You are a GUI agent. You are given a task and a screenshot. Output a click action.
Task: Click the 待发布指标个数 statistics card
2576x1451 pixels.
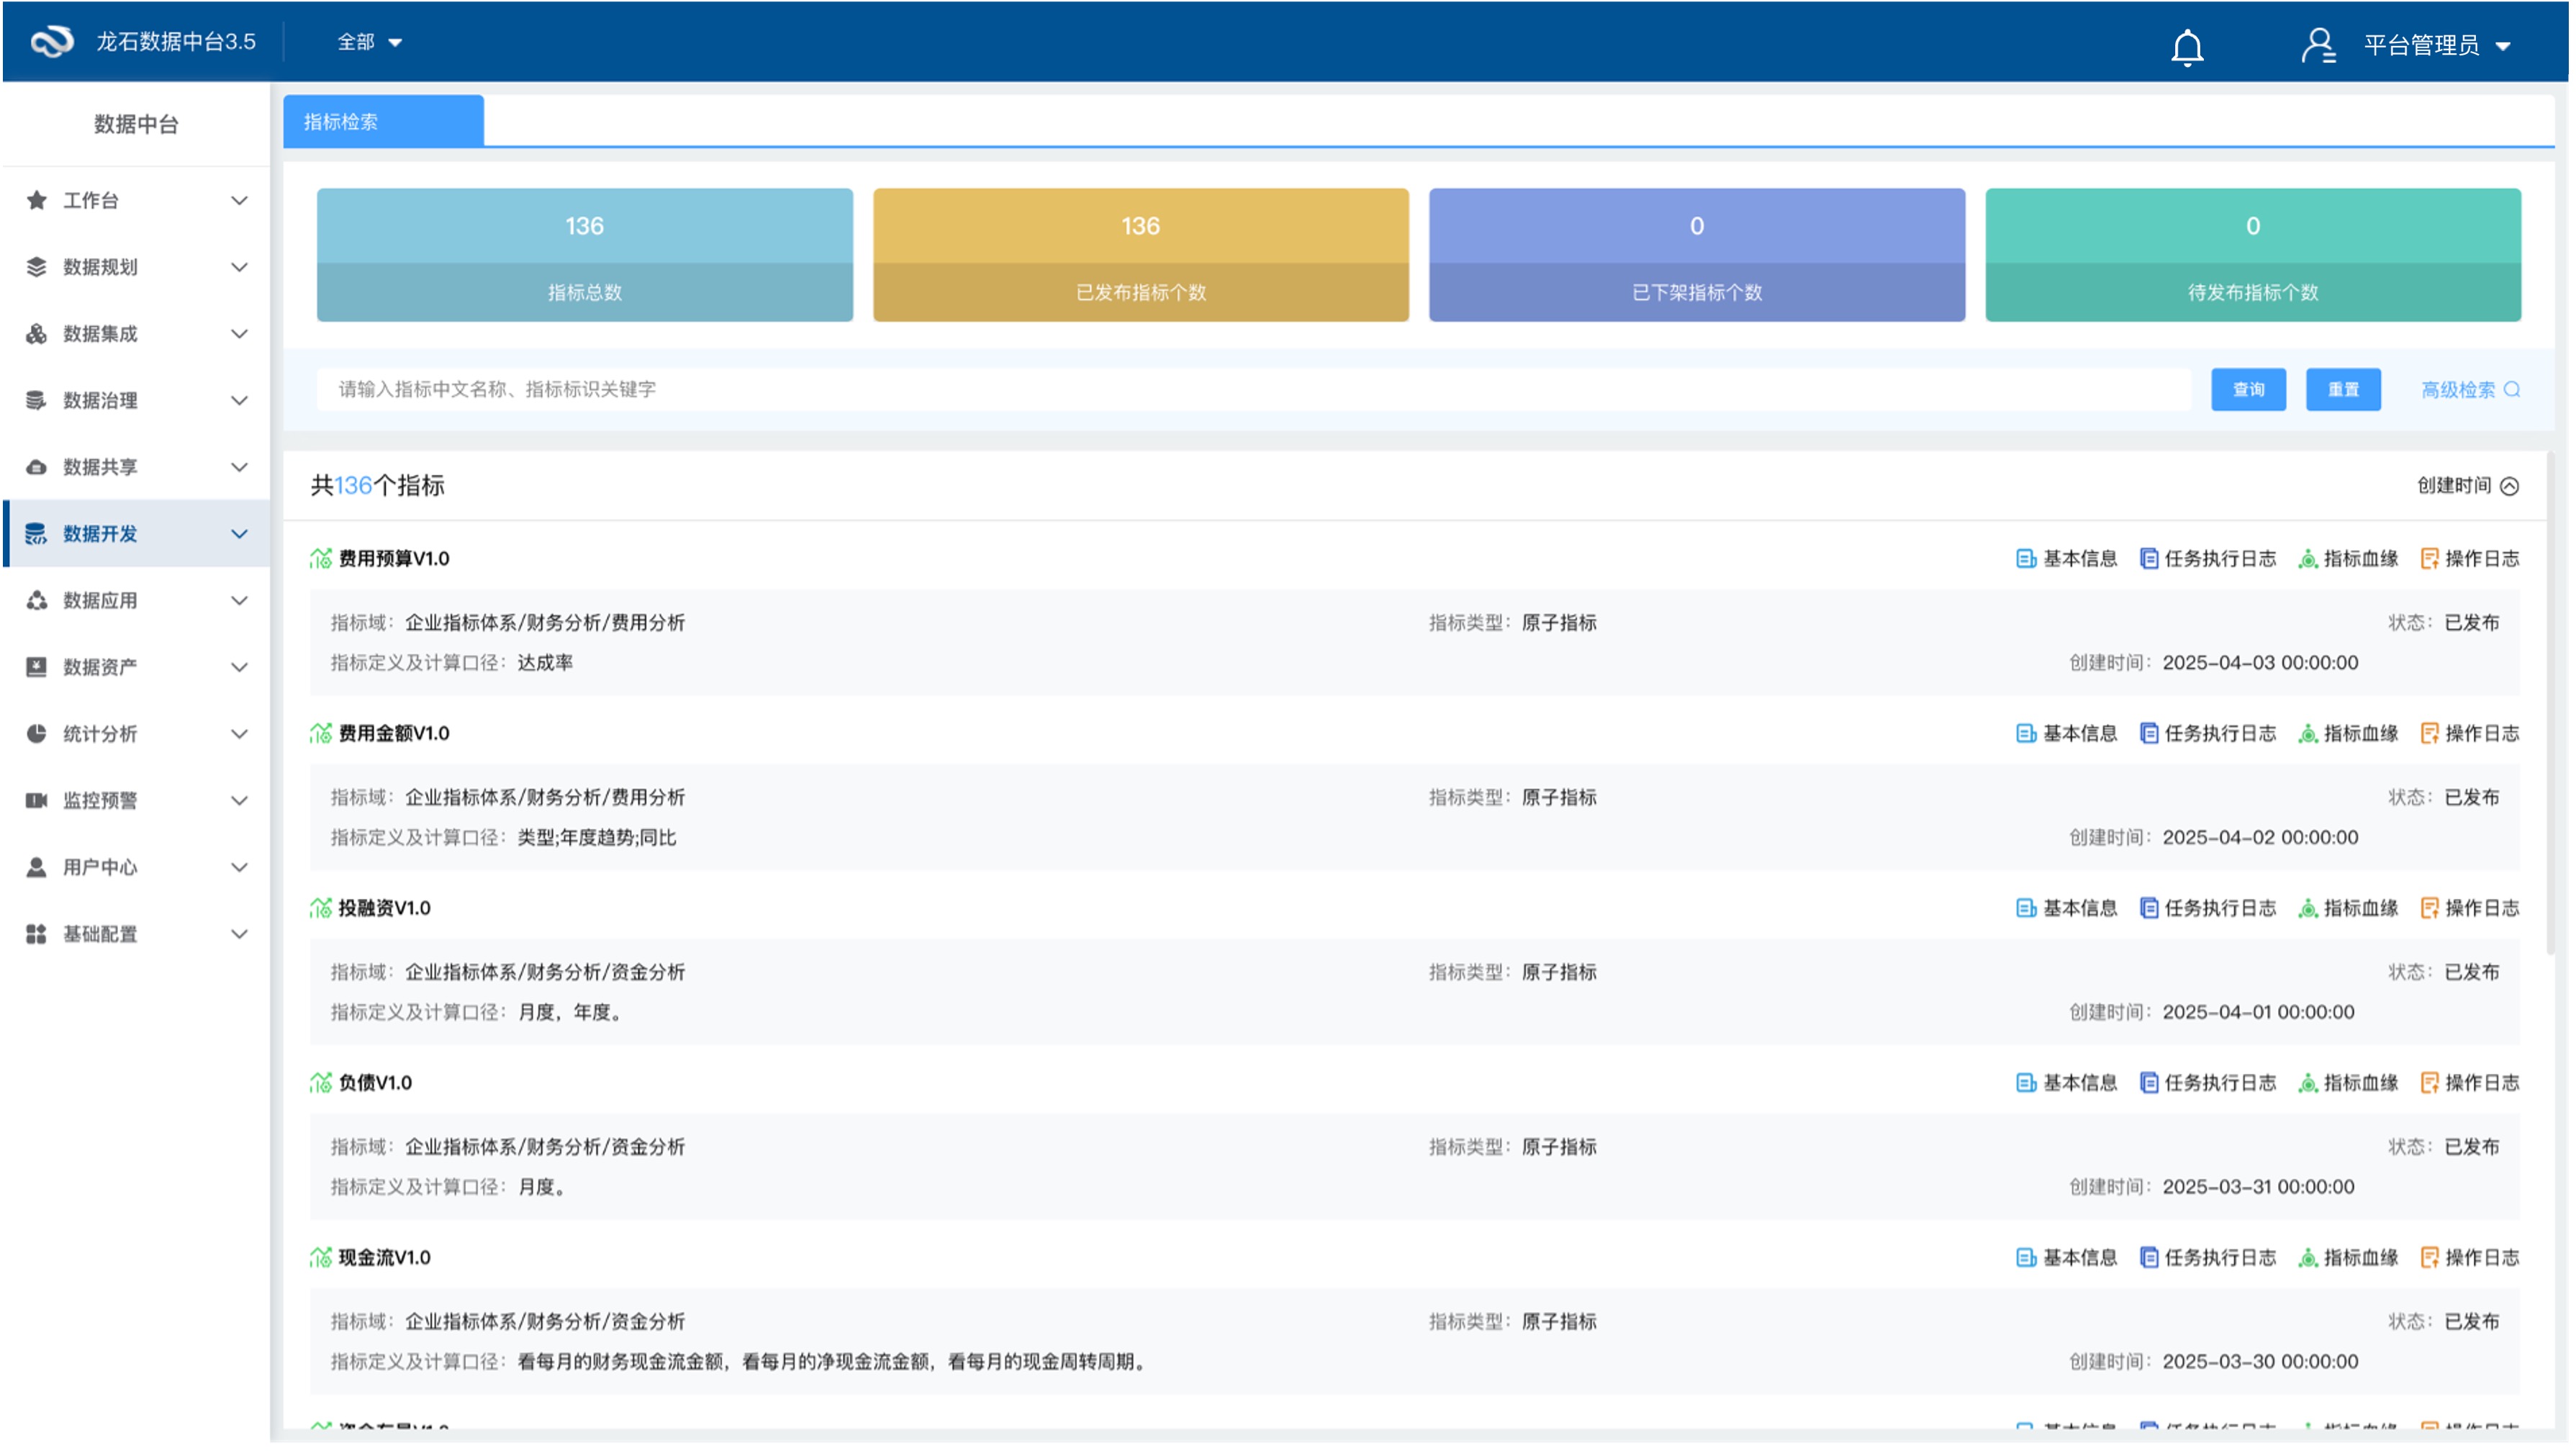coord(2253,255)
